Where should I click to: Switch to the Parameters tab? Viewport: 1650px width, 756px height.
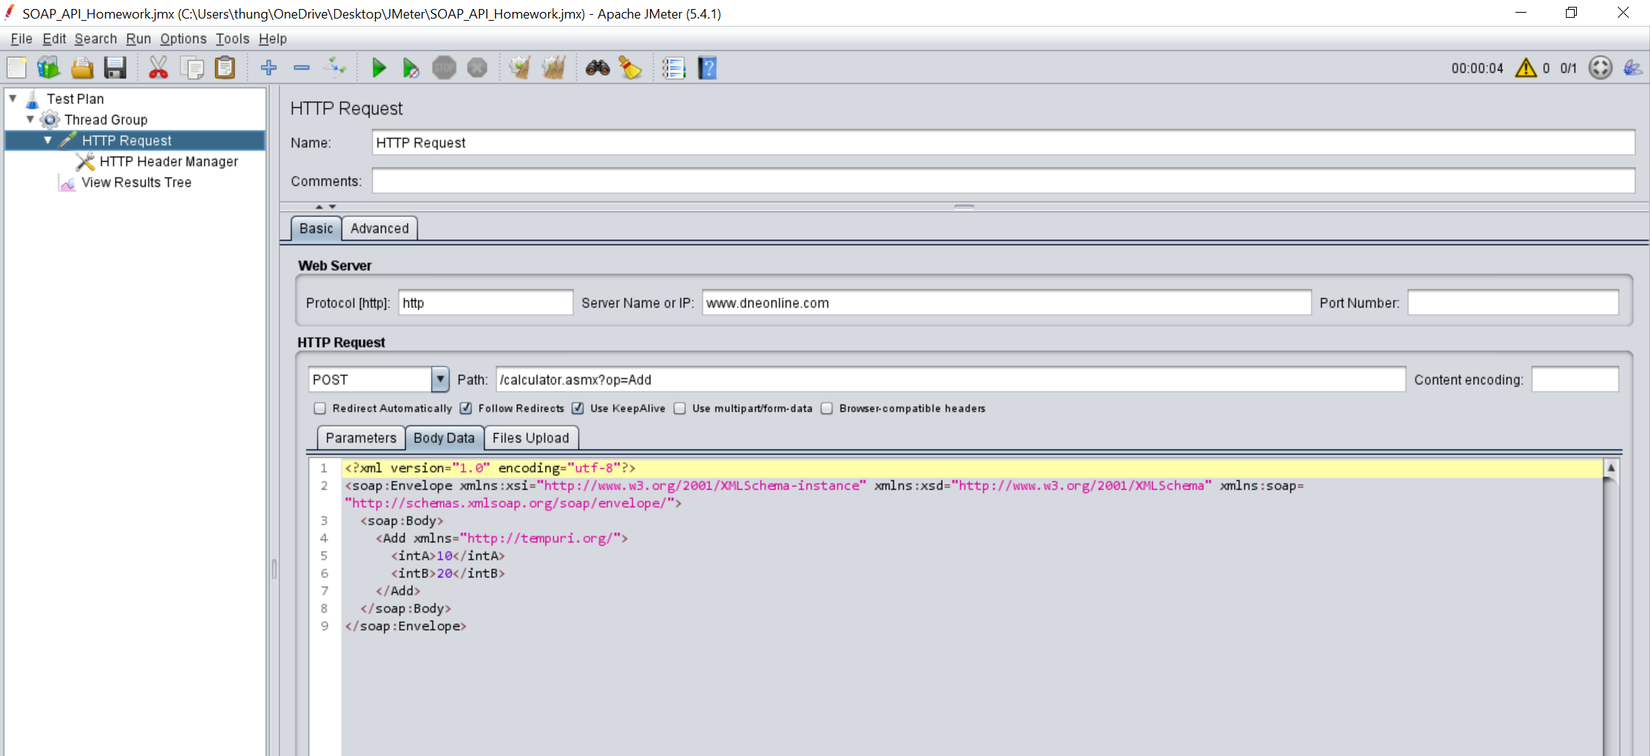click(361, 438)
